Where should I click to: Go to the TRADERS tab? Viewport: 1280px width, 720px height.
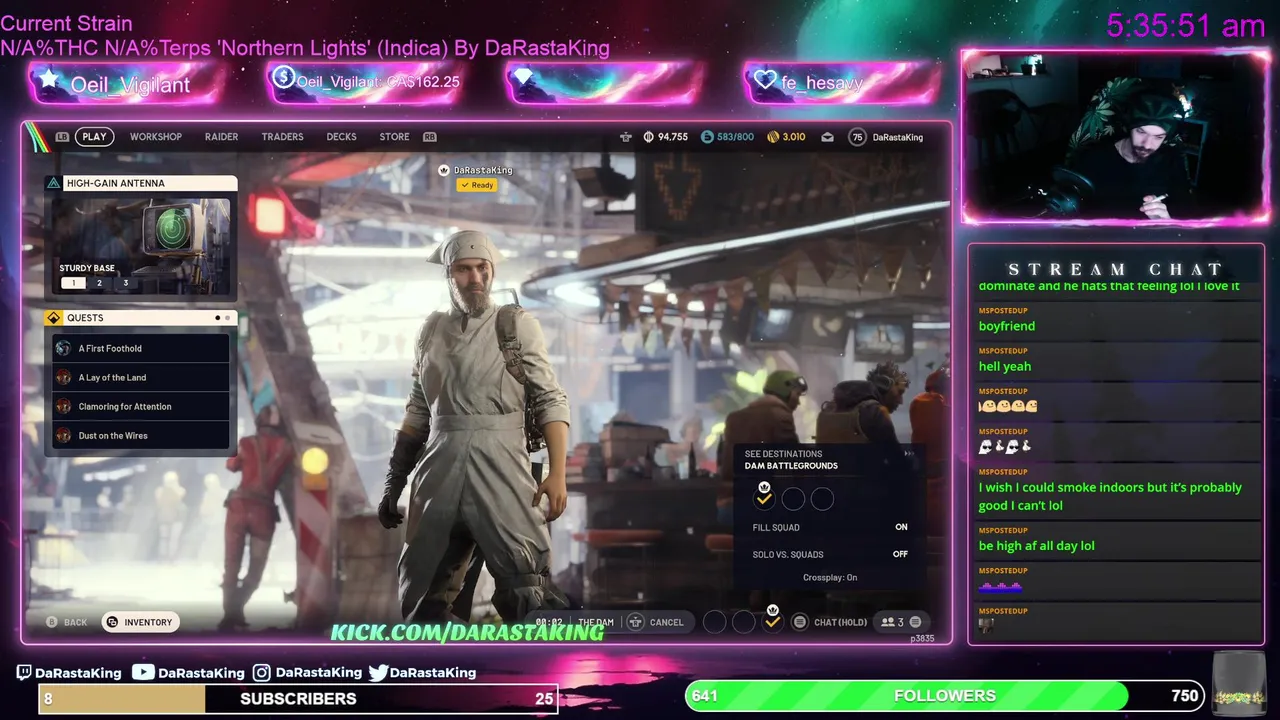[282, 137]
